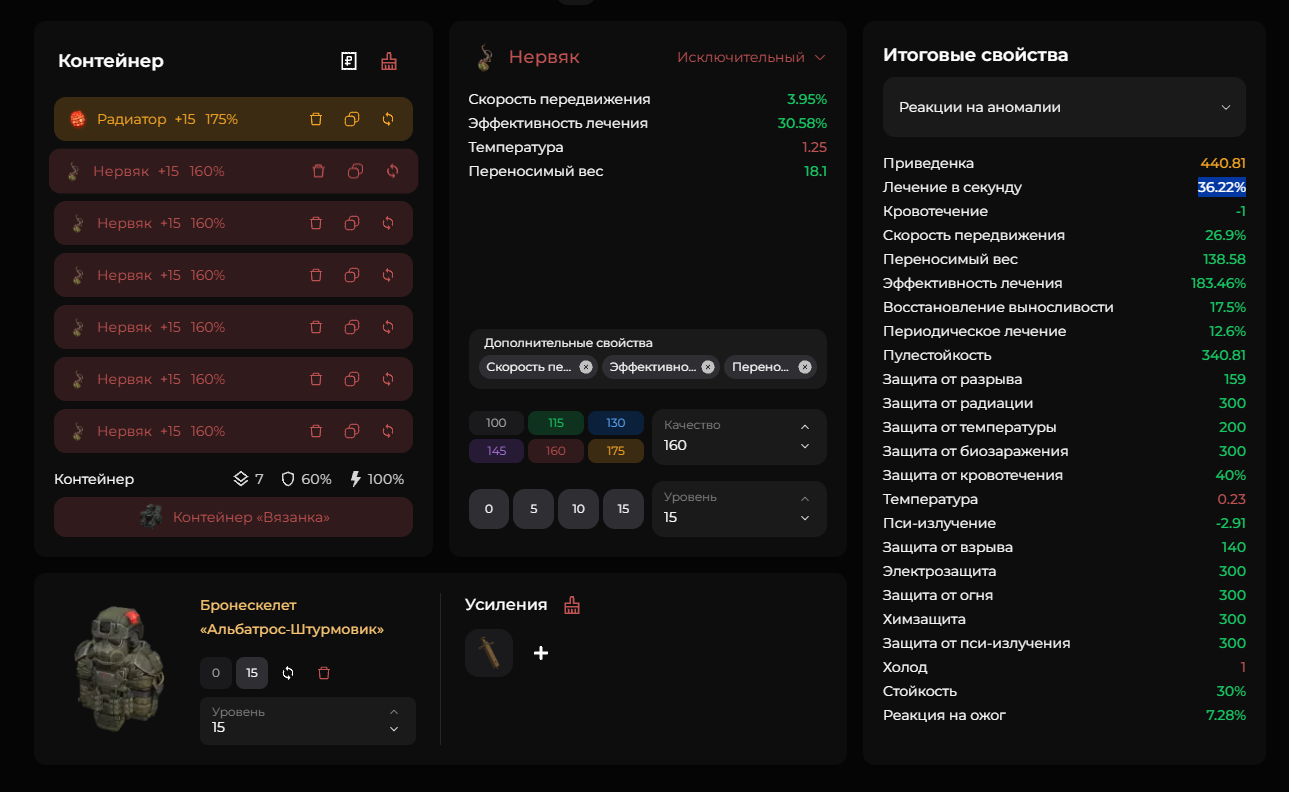Viewport: 1289px width, 792px height.
Task: Remove the Бронескелет armor with trash icon
Action: pyautogui.click(x=323, y=673)
